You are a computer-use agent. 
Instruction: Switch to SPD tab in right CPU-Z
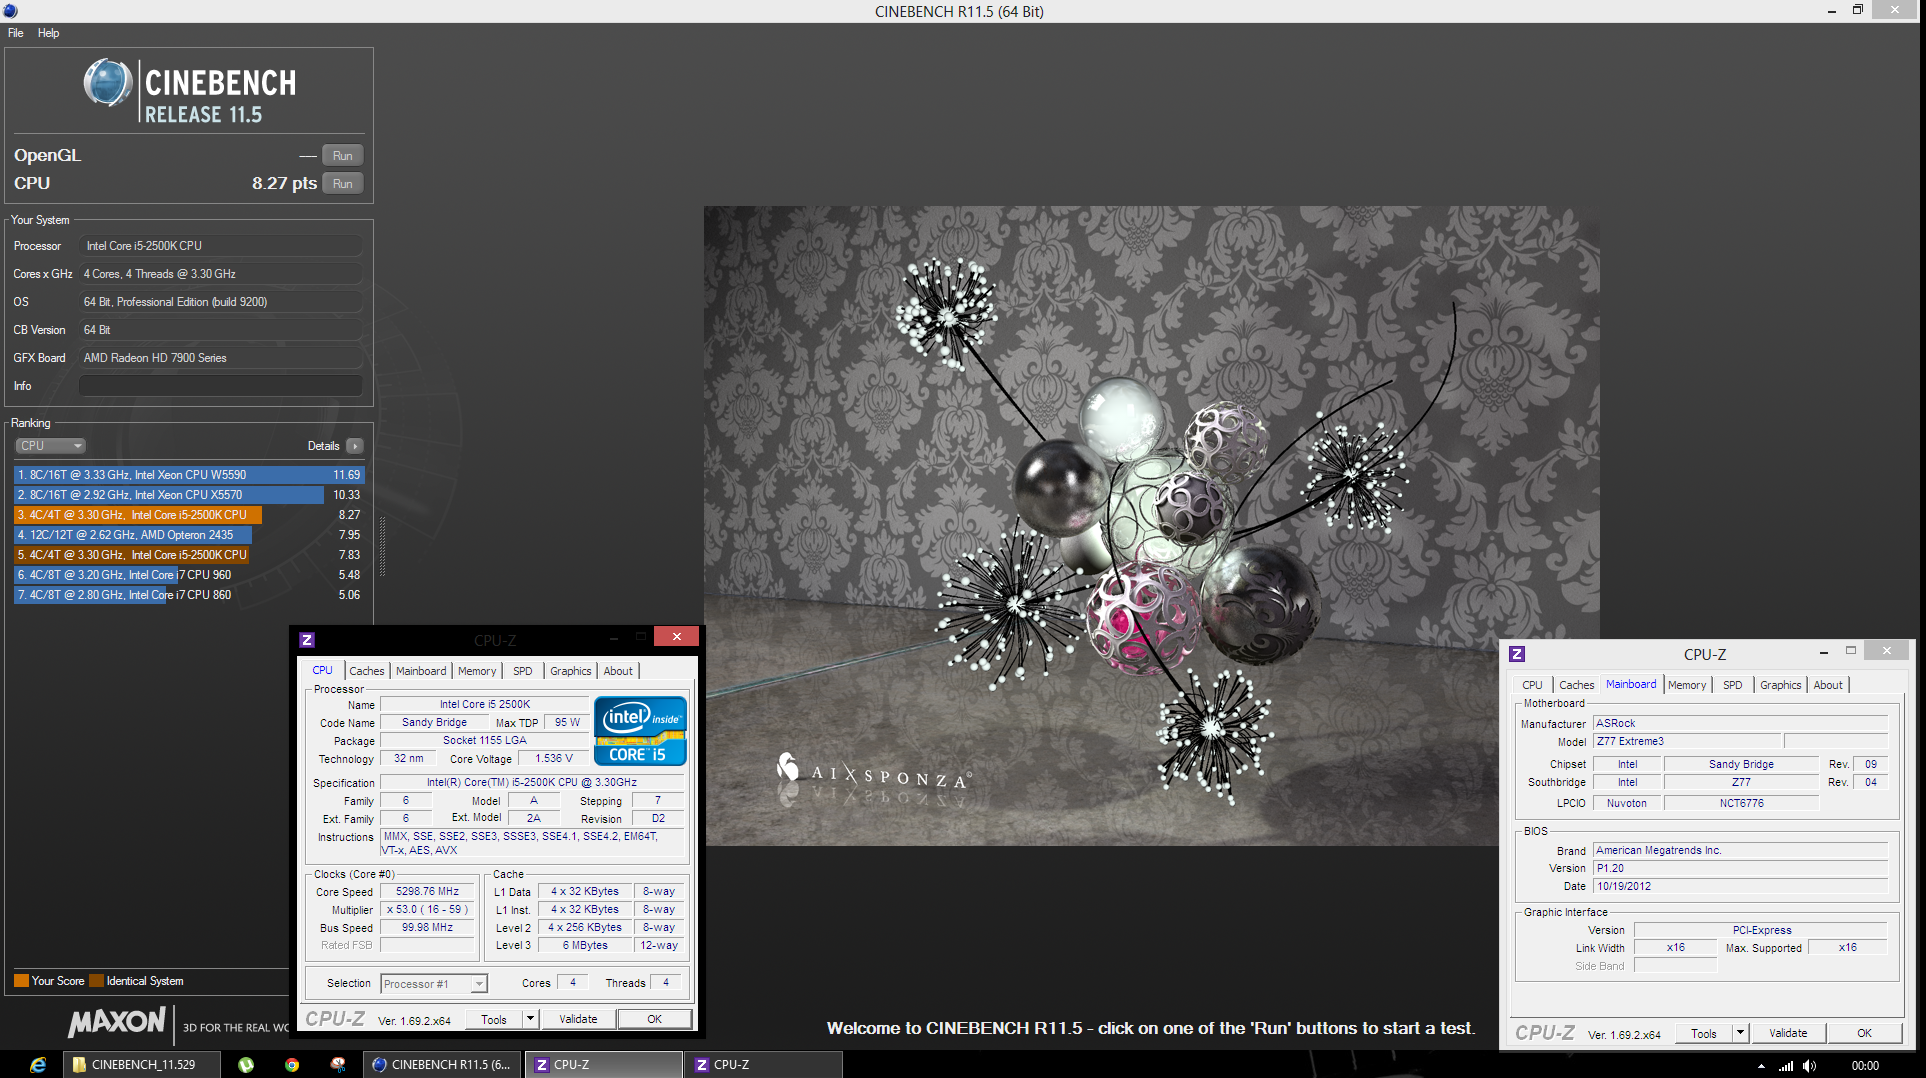click(x=1733, y=685)
